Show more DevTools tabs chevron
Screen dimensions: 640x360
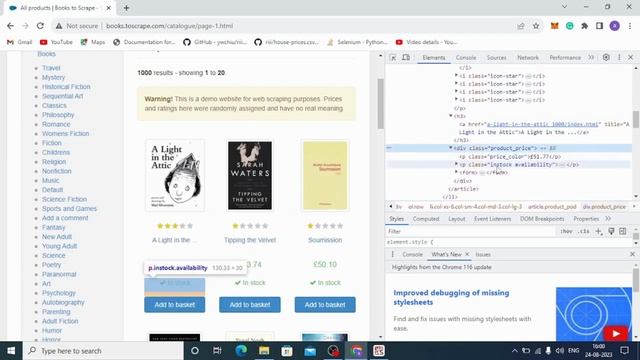tap(591, 58)
